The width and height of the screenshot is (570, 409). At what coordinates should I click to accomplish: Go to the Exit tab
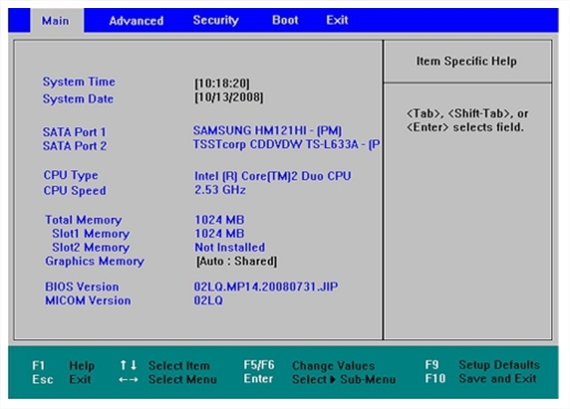337,20
